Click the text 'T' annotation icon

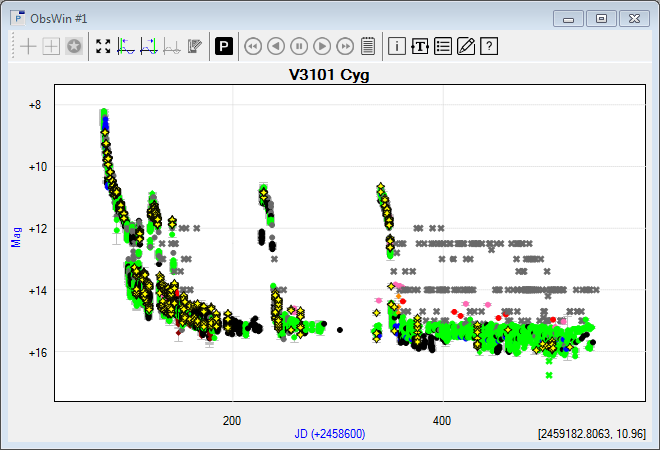420,46
